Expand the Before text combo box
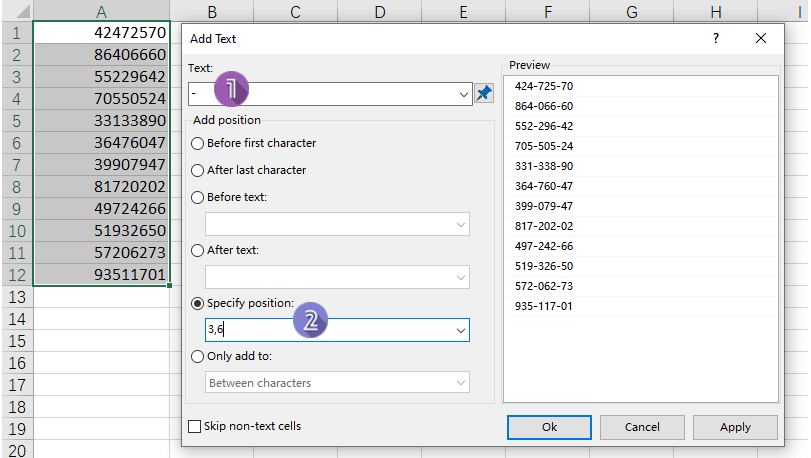Viewport: 811px width, 458px height. click(460, 224)
